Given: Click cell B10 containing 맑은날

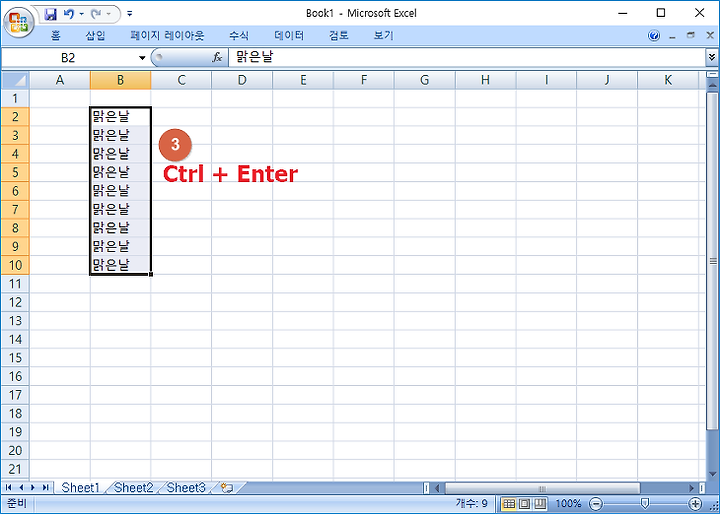Looking at the screenshot, I should (120, 265).
